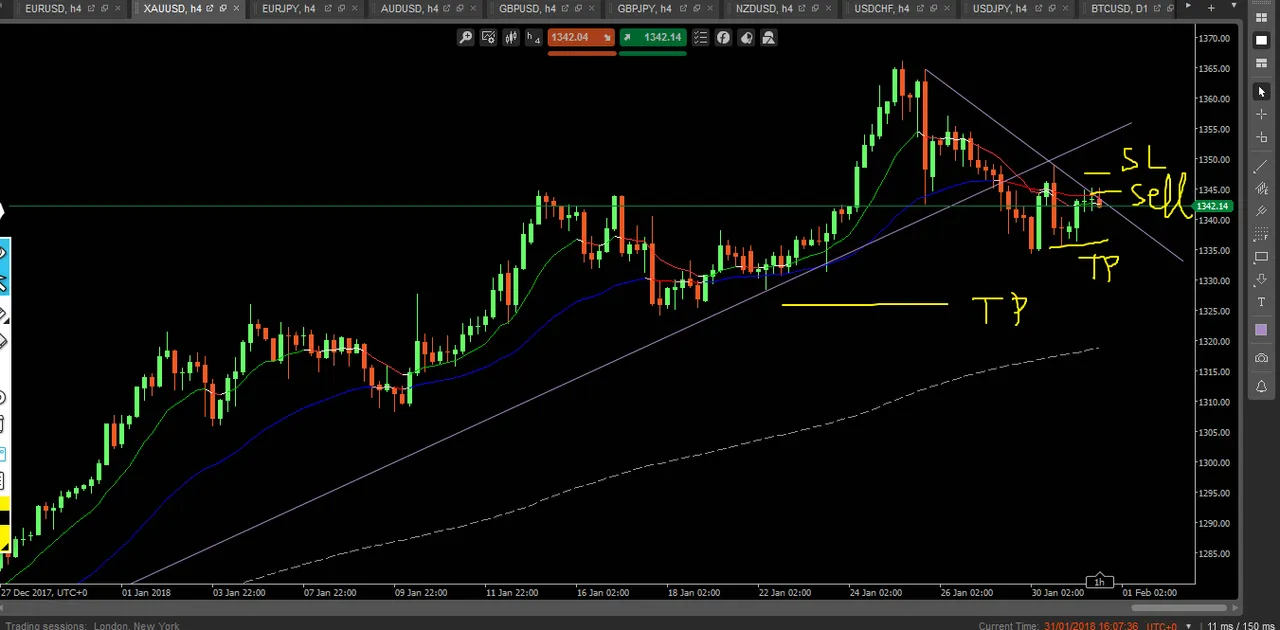Select the arrow cursor tool
The width and height of the screenshot is (1280, 630).
point(1261,91)
